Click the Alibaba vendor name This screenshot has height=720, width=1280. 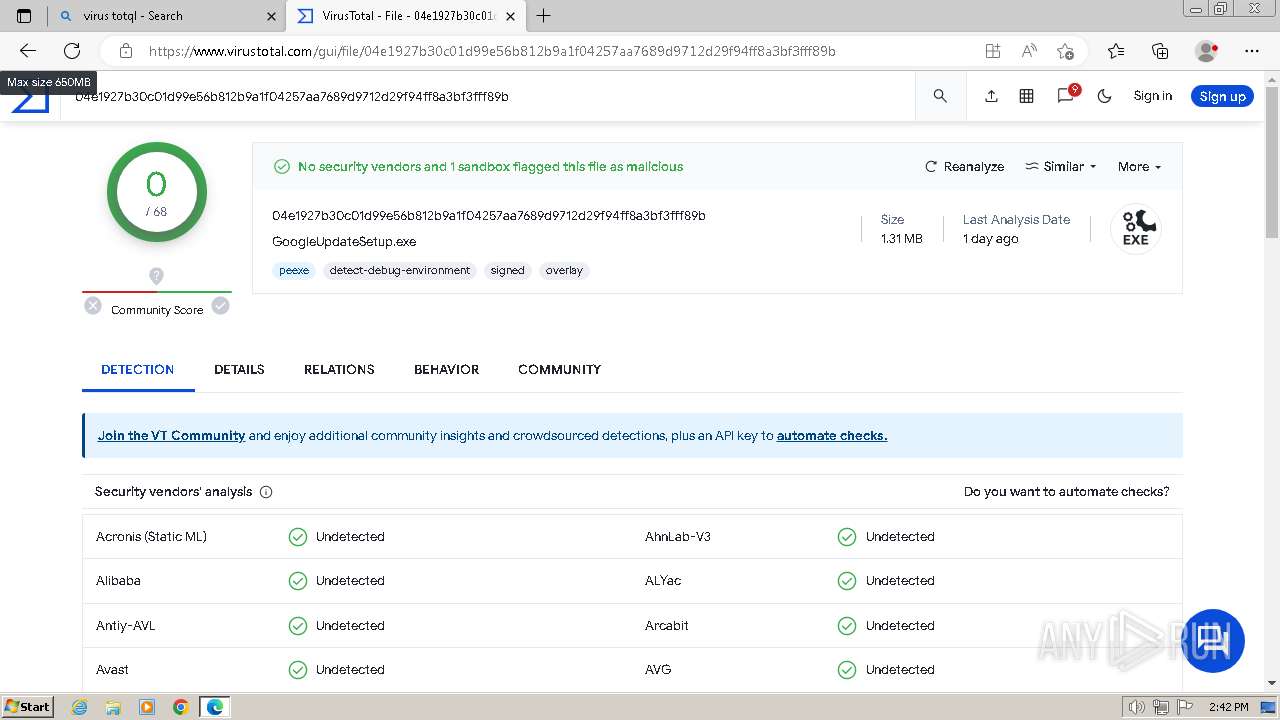118,581
